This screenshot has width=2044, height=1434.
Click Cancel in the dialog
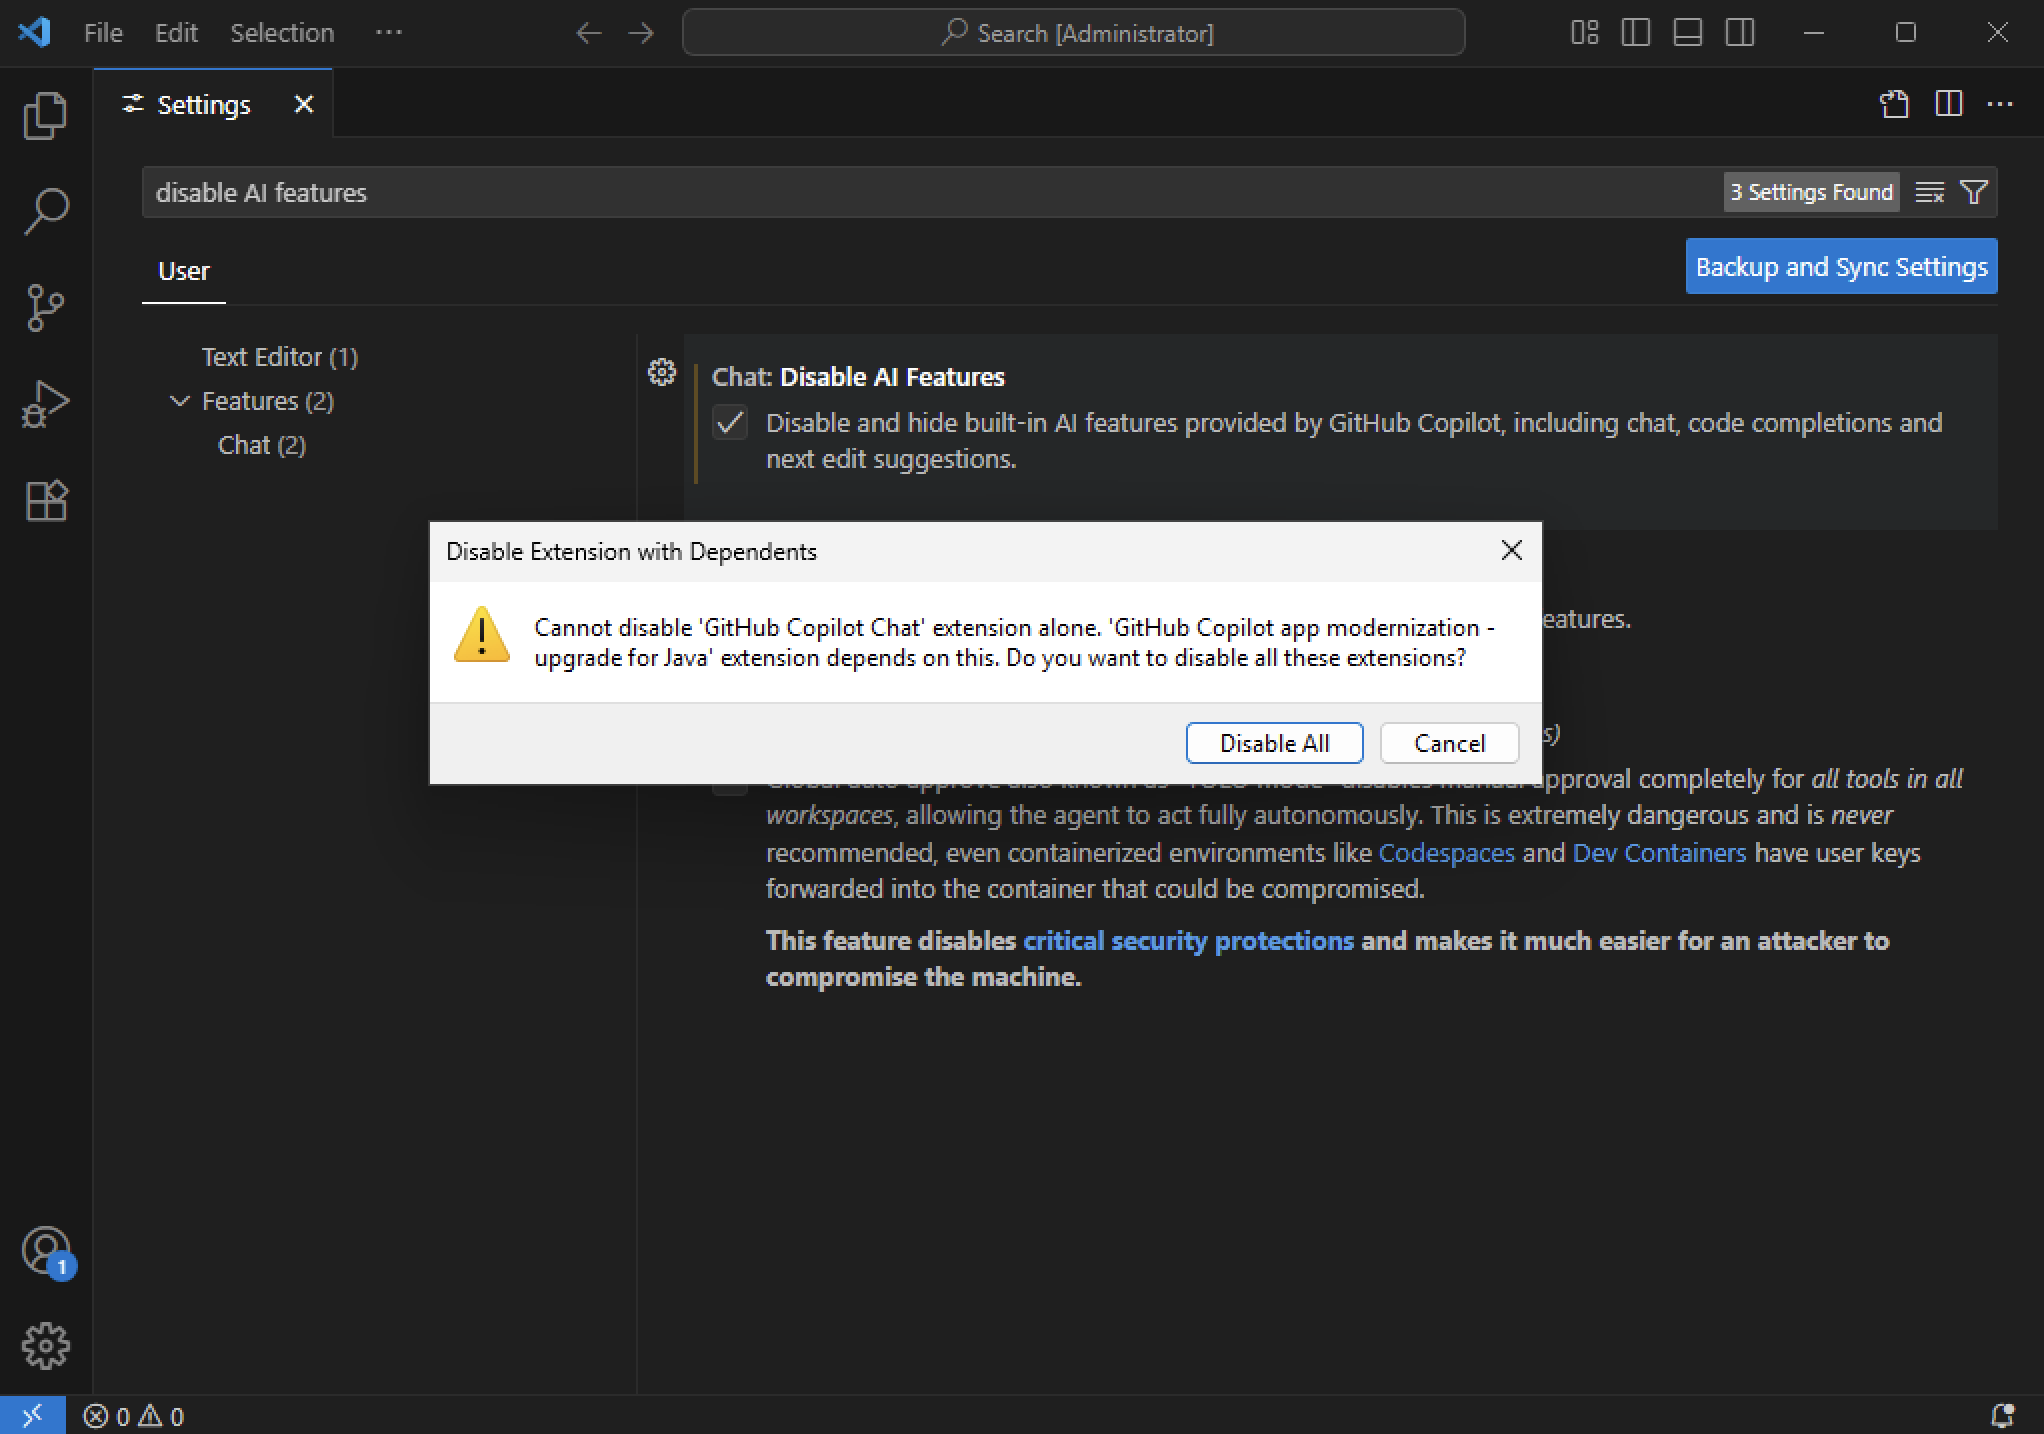1449,743
